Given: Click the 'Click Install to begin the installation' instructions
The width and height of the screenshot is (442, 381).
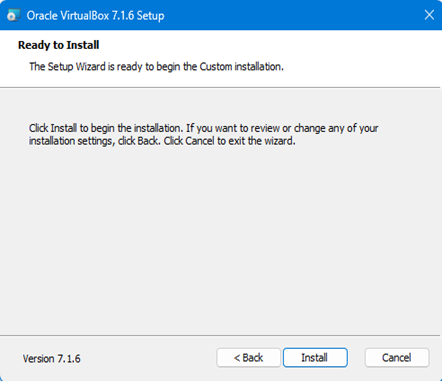Looking at the screenshot, I should pos(203,134).
